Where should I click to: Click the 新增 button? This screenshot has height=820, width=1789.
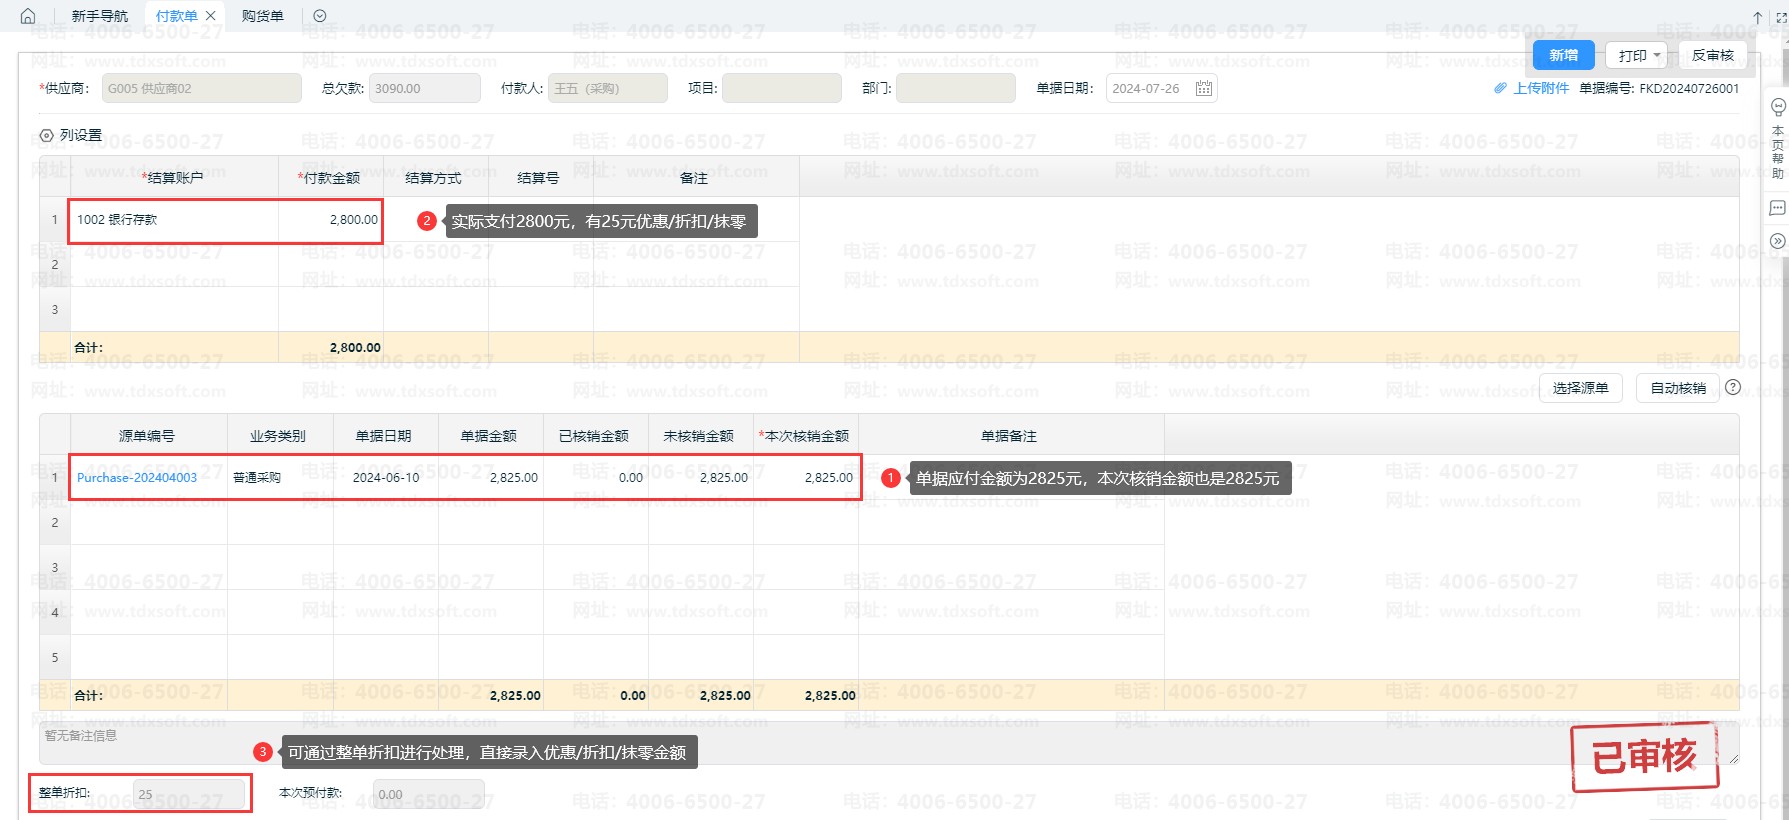pyautogui.click(x=1563, y=55)
